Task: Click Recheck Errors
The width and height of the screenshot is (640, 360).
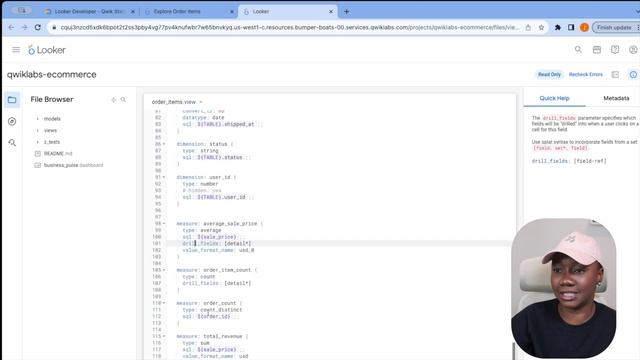Action: [x=586, y=74]
